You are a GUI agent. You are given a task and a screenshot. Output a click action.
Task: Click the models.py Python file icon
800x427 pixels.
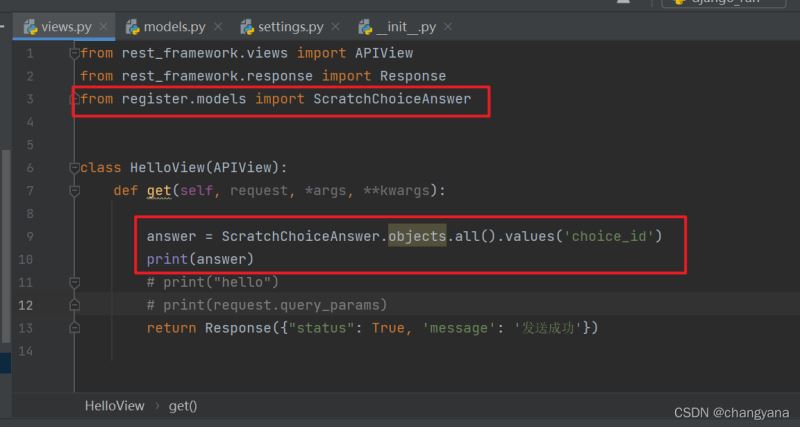(x=131, y=26)
